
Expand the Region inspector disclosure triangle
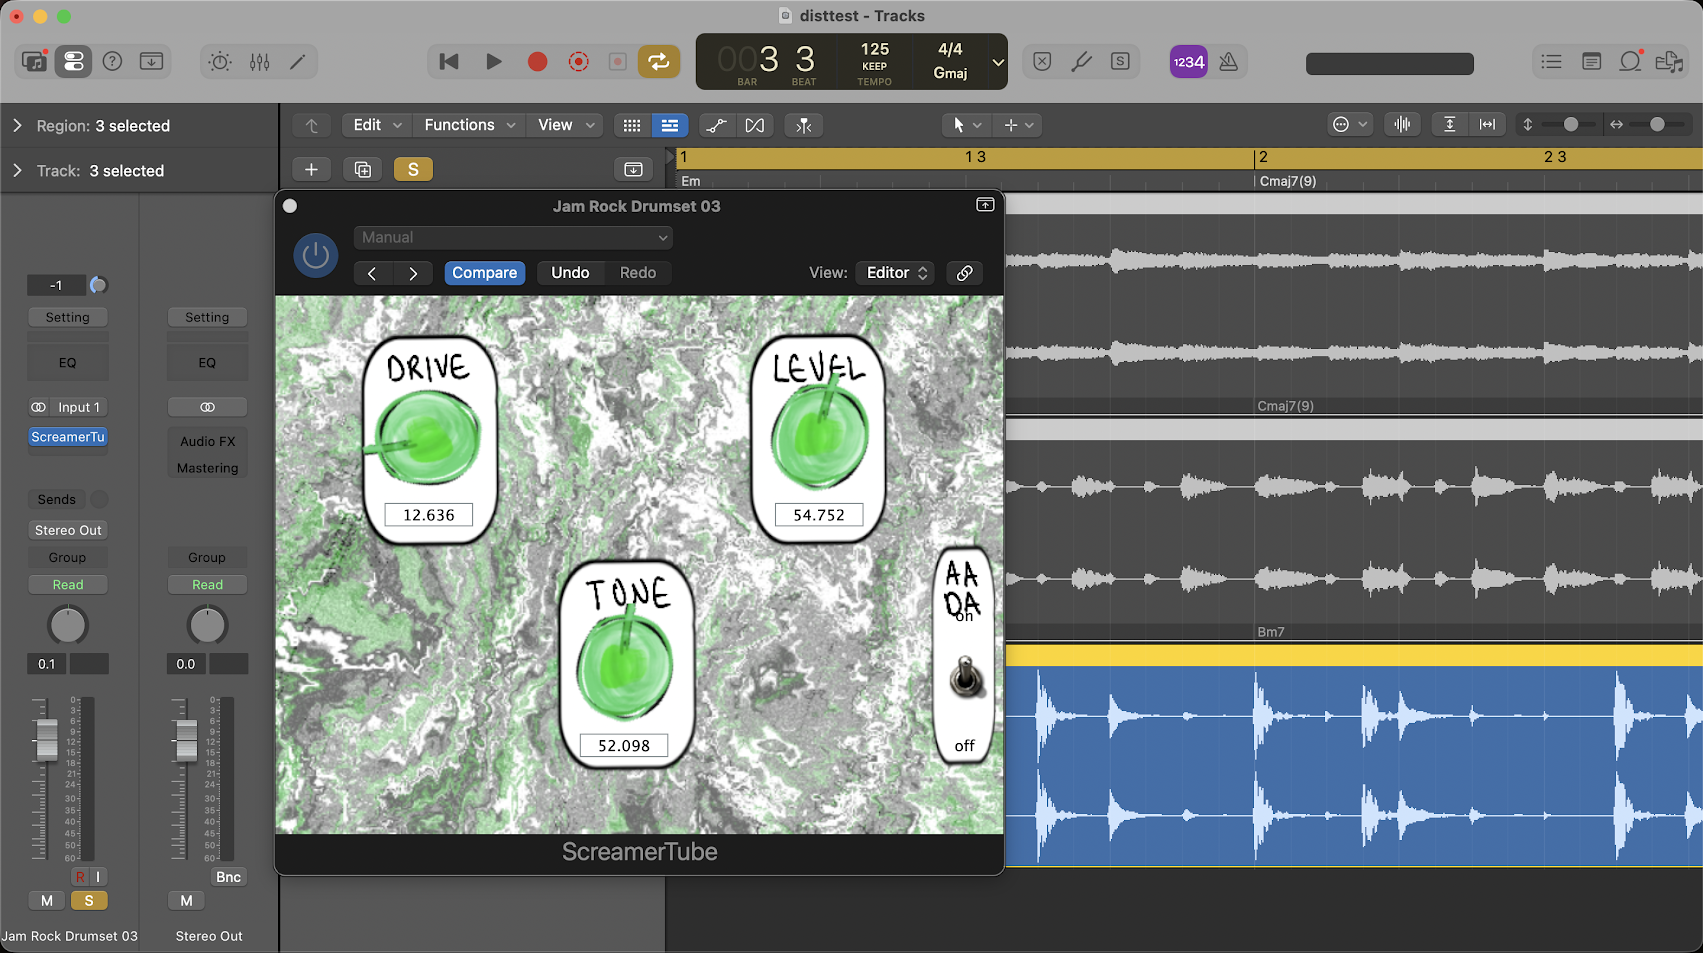pyautogui.click(x=17, y=126)
